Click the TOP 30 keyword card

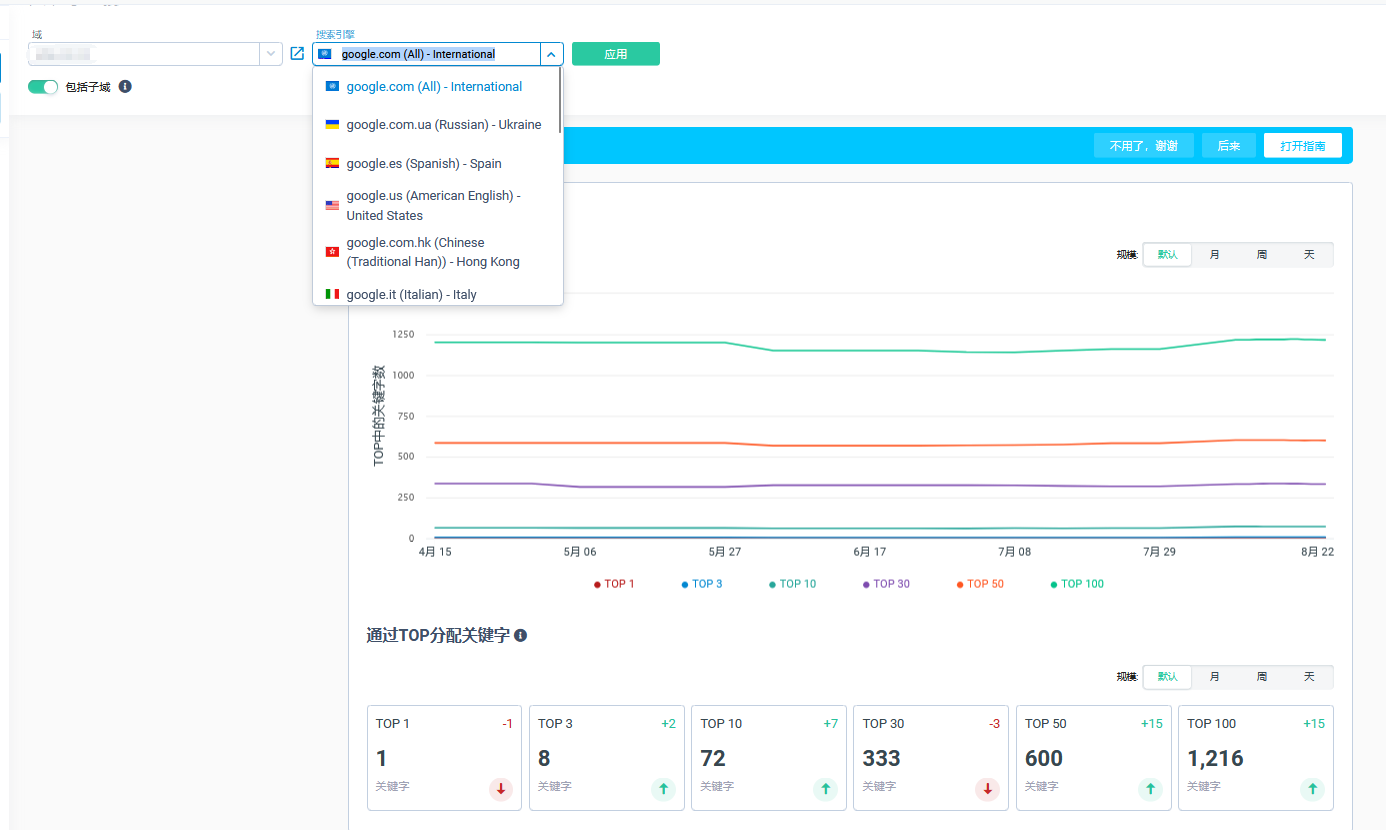coord(931,758)
